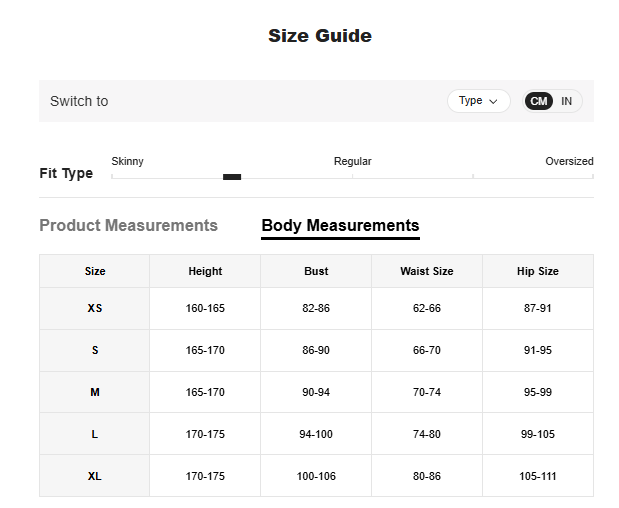The width and height of the screenshot is (619, 508).
Task: Open the Type dropdown
Action: point(477,101)
